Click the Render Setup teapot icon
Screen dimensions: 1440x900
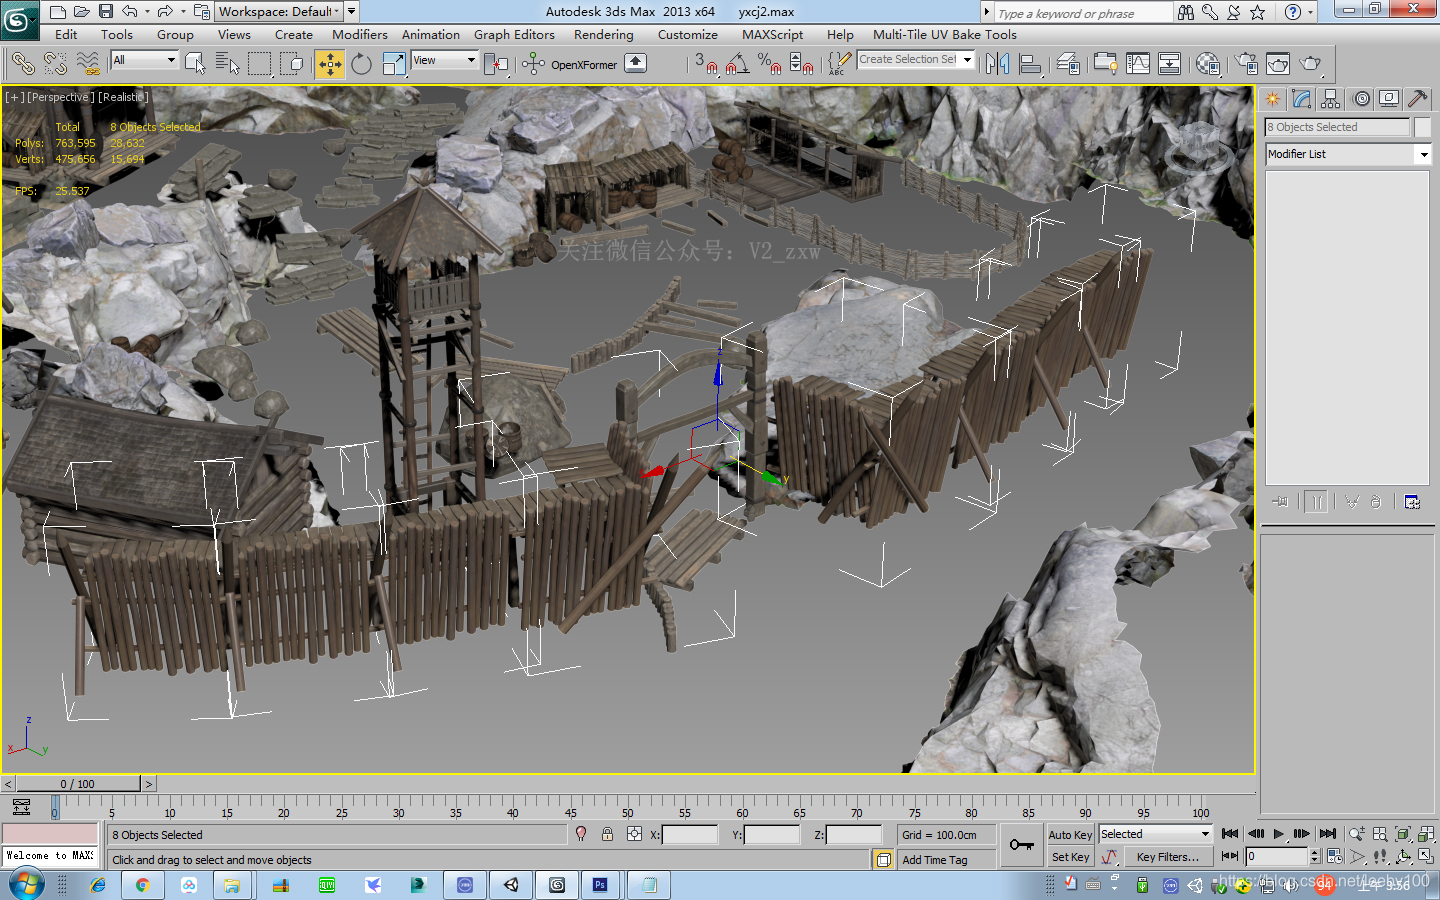(1246, 65)
